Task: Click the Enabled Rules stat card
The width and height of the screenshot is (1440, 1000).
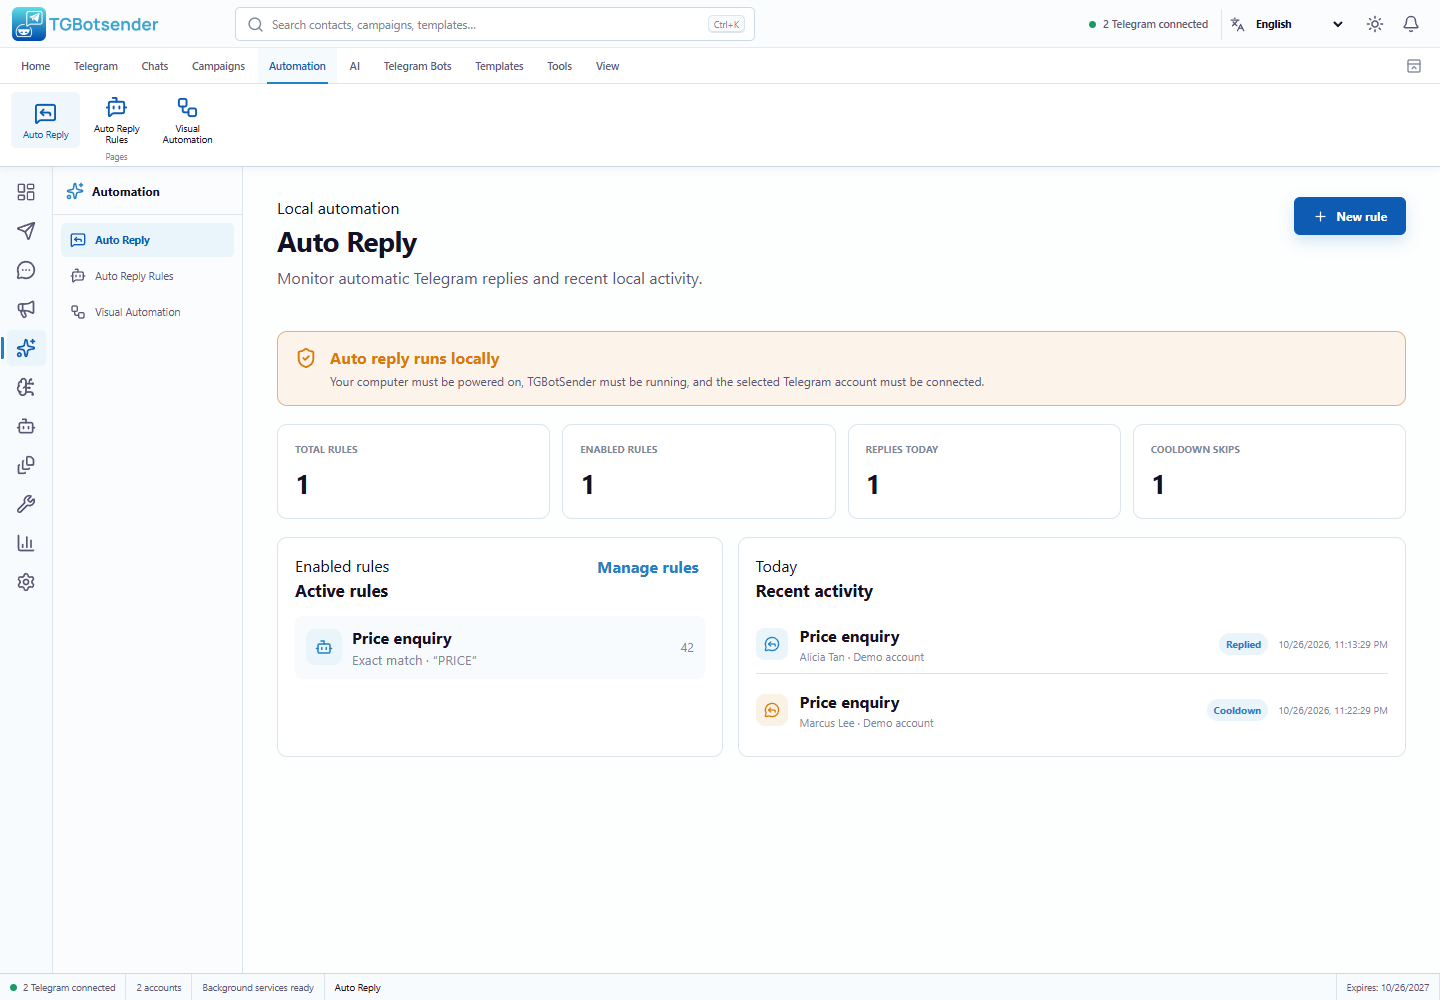Action: pos(699,472)
